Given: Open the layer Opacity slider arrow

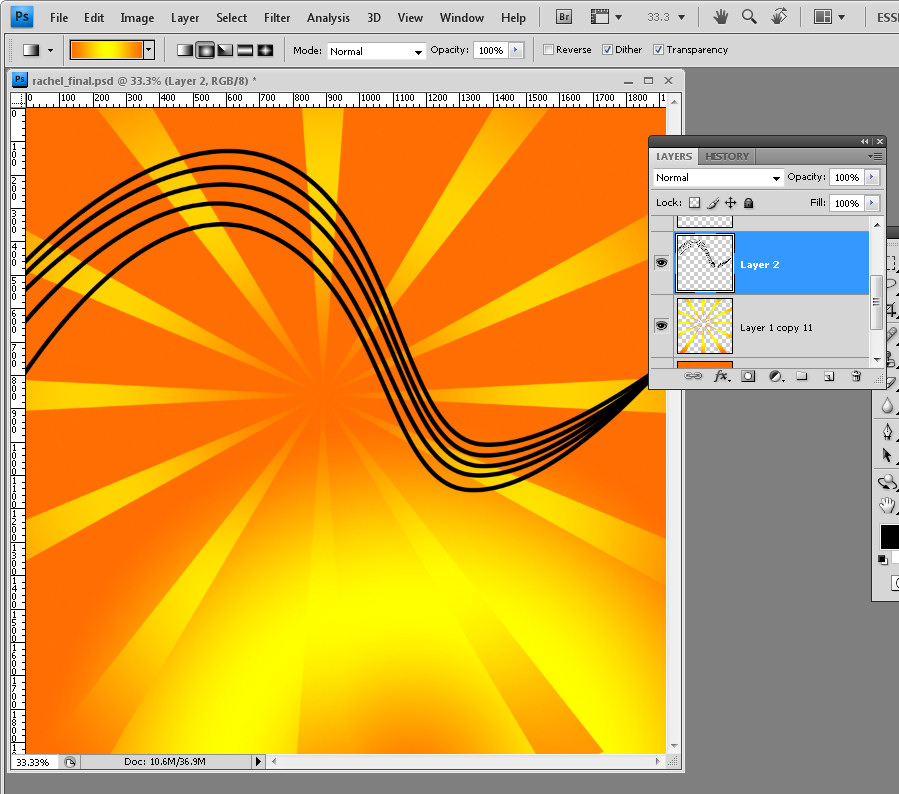Looking at the screenshot, I should tap(871, 177).
